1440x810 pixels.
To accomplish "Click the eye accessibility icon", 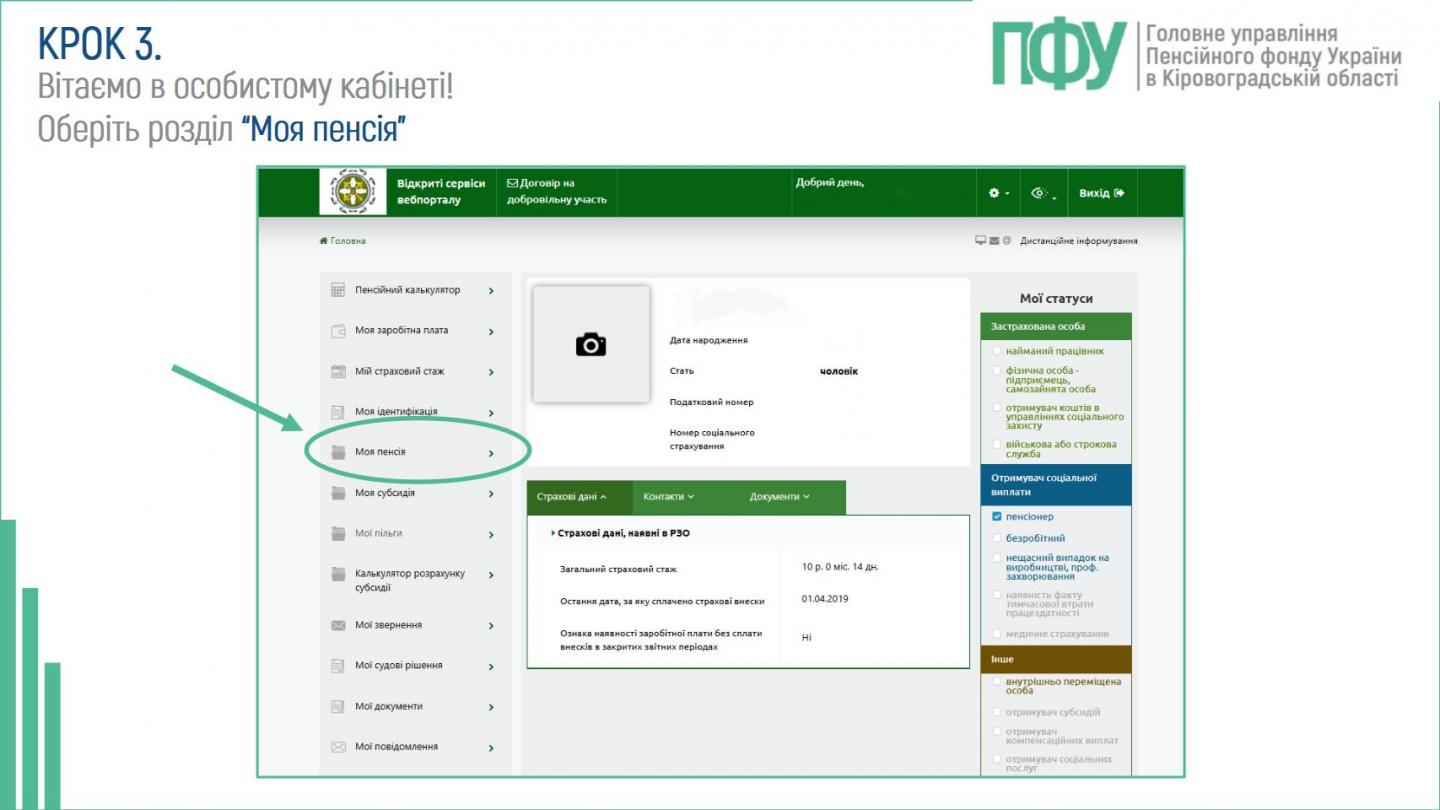I will click(1043, 193).
